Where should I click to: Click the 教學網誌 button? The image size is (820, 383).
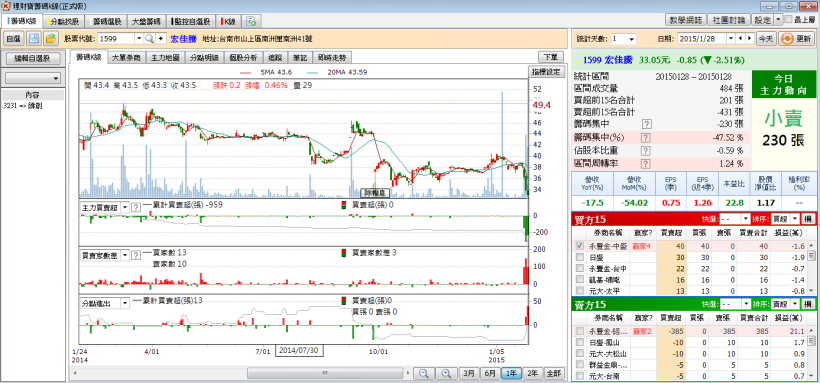pos(685,20)
